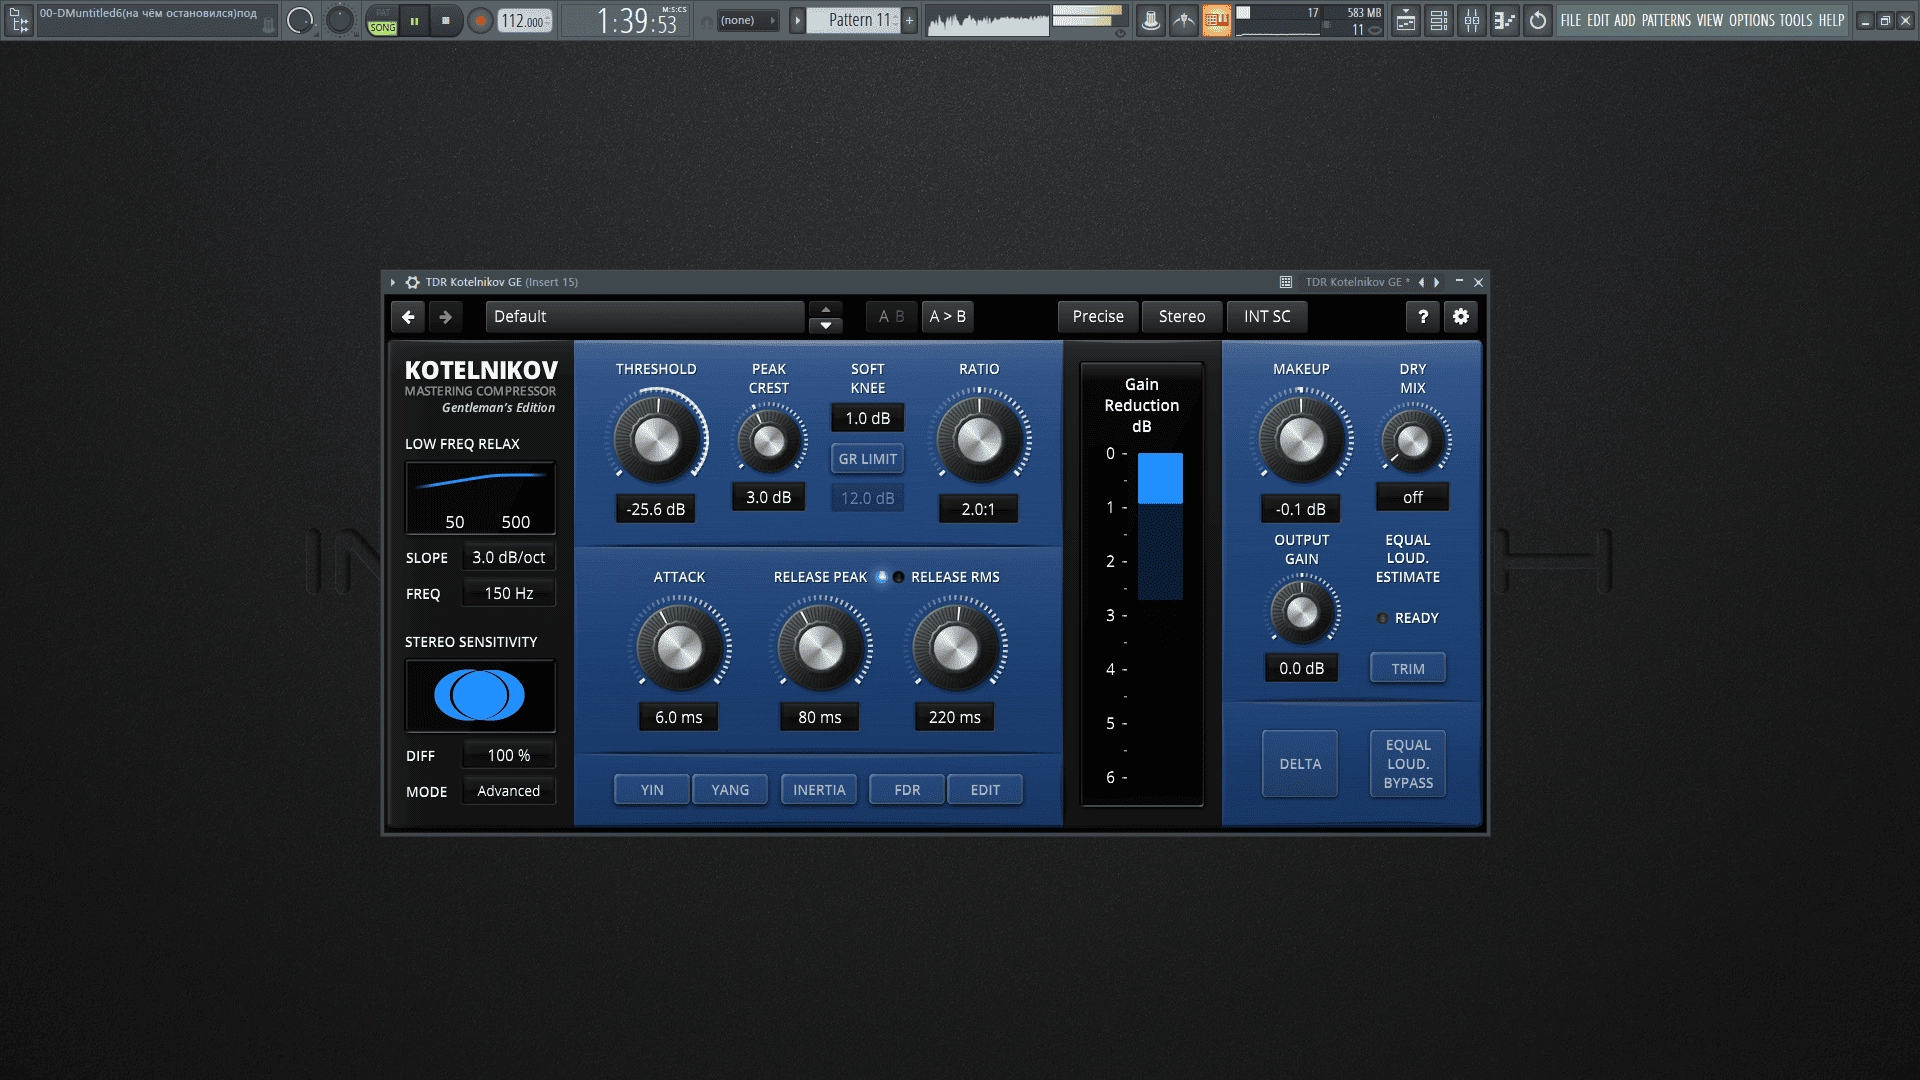Toggle the toolbar icon between cone and highlighted icons
This screenshot has height=1080, width=1920.
pos(1183,20)
